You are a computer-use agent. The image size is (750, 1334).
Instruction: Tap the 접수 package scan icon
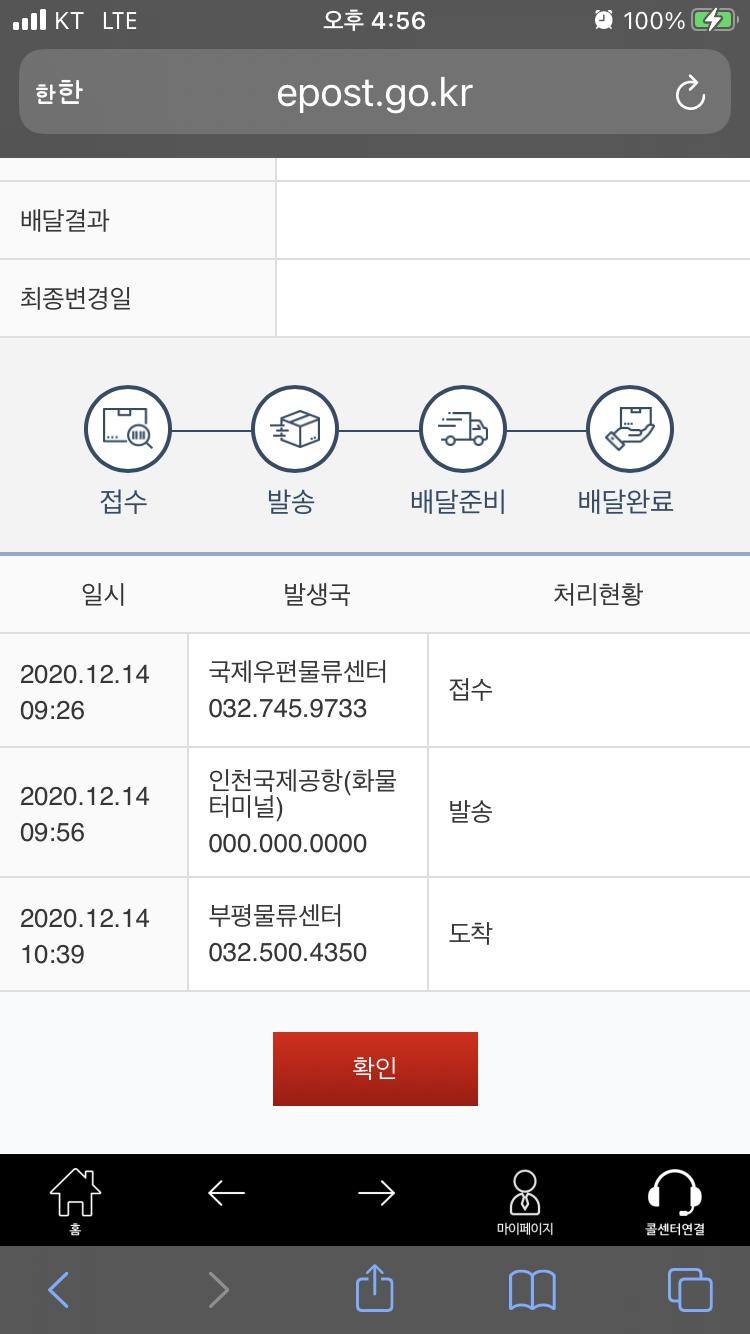pyautogui.click(x=127, y=429)
